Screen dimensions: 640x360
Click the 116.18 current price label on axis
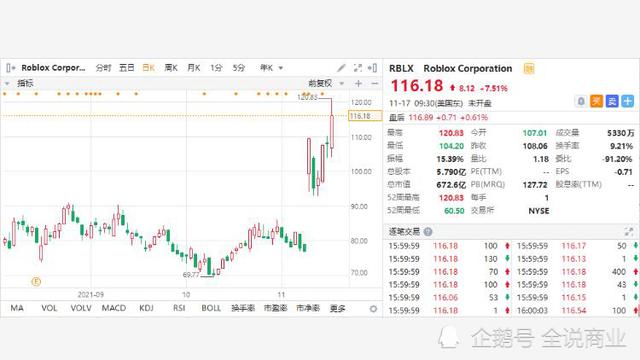tap(365, 116)
